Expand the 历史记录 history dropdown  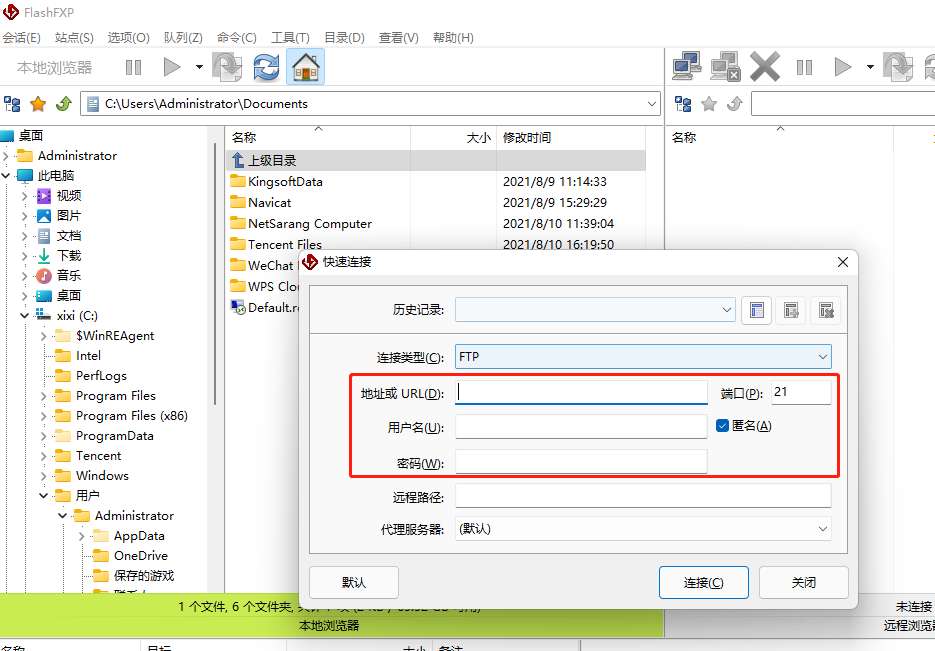click(727, 311)
